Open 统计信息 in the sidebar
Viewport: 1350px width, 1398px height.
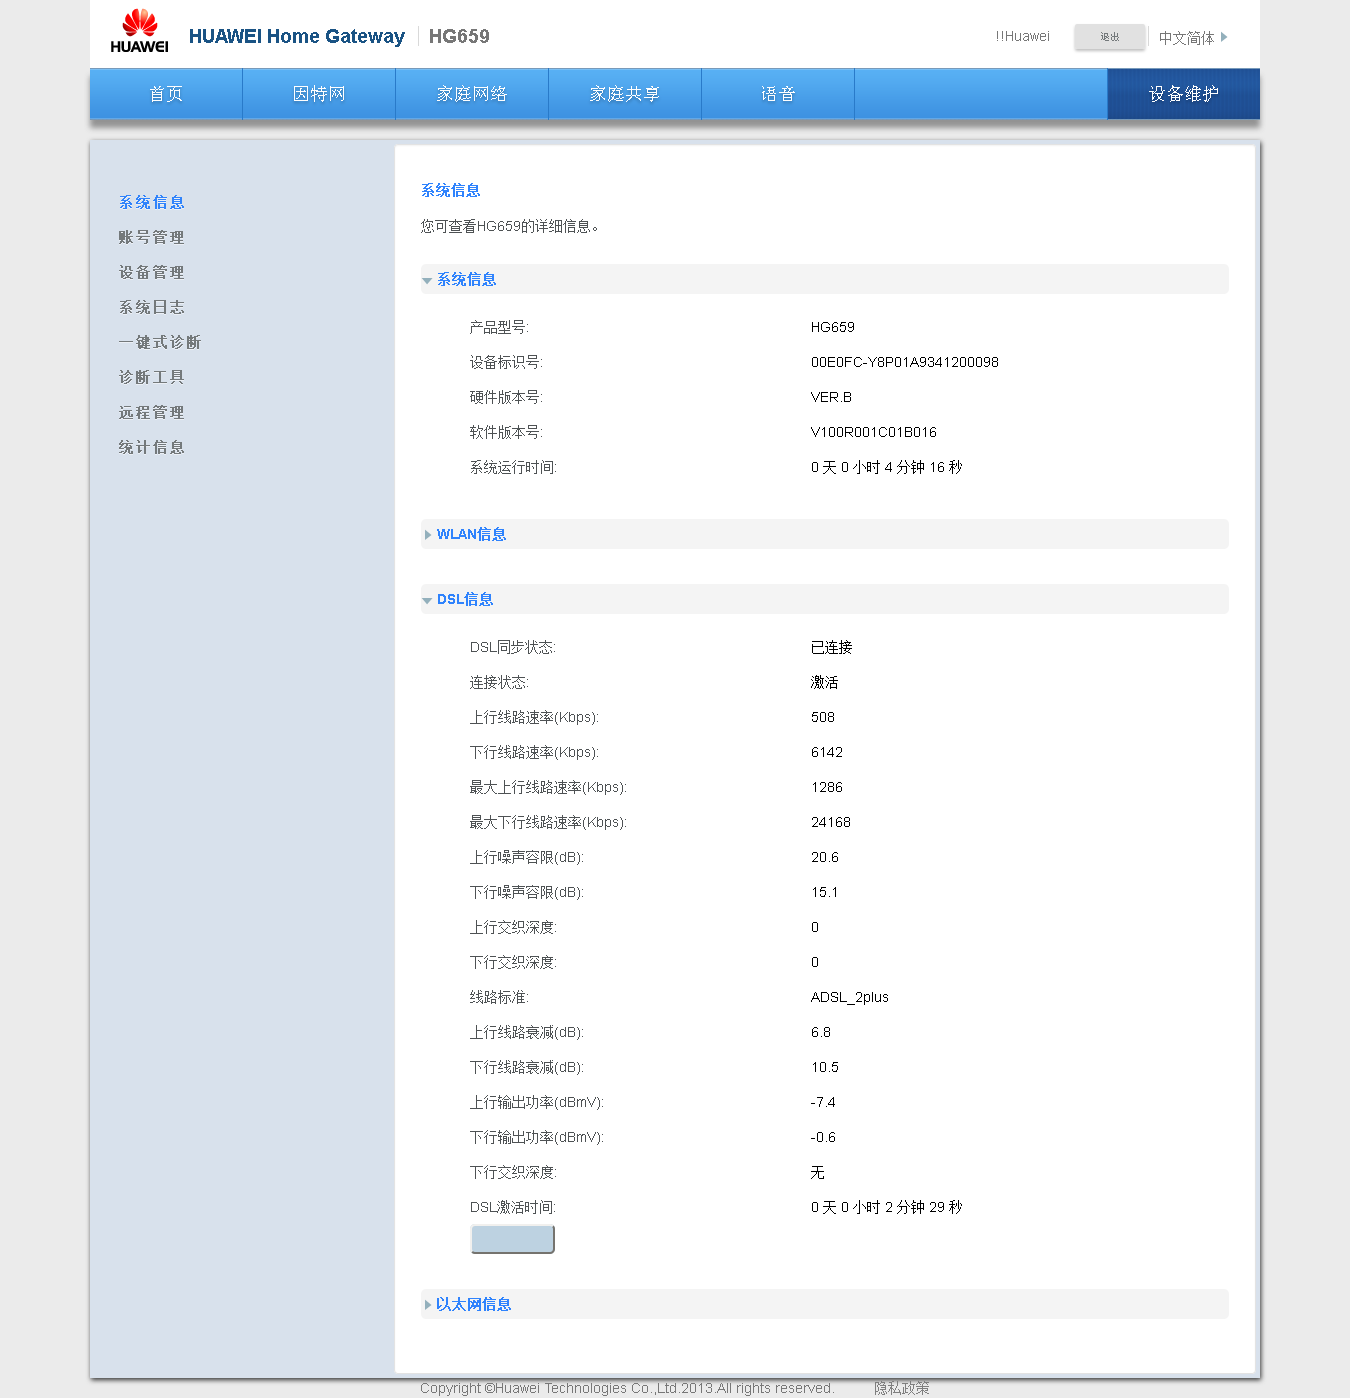click(152, 447)
